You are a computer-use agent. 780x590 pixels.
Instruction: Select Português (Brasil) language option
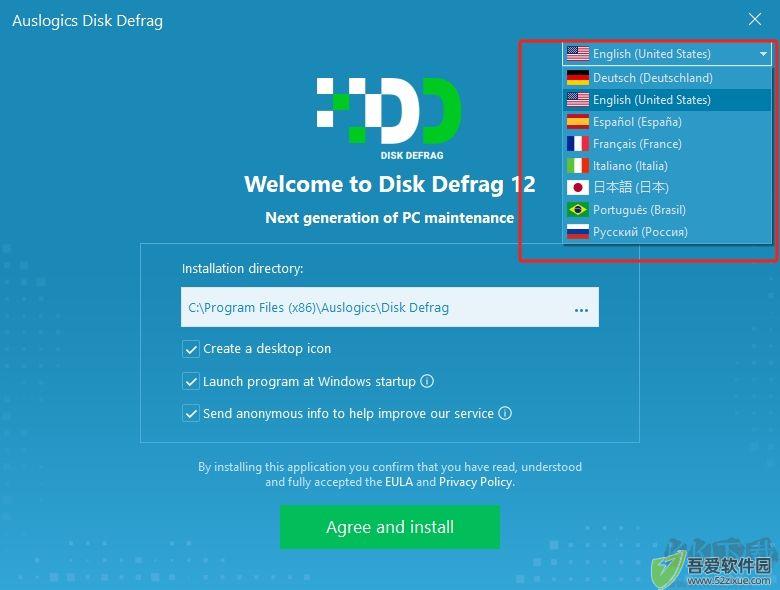coord(667,209)
